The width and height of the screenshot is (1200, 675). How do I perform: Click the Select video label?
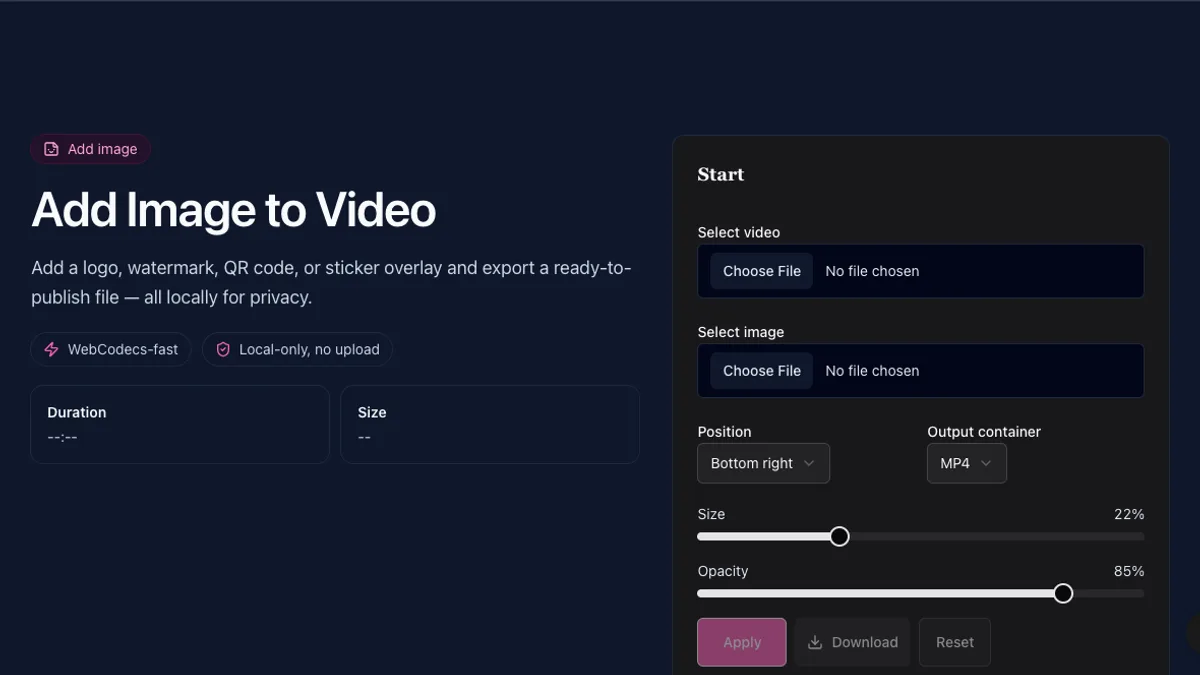pos(739,232)
